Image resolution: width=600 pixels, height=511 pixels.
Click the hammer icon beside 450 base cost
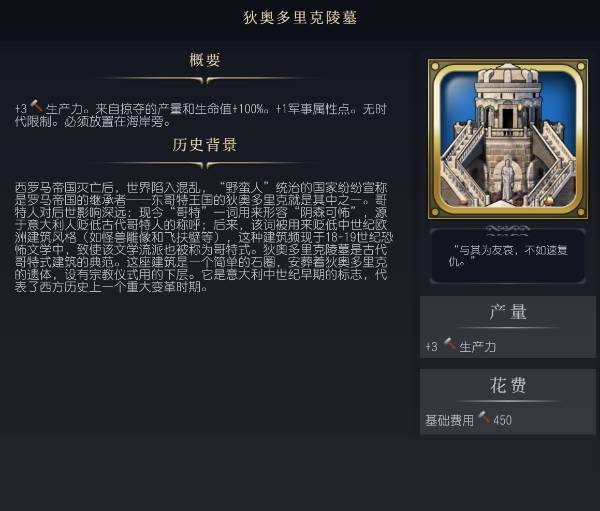[484, 418]
